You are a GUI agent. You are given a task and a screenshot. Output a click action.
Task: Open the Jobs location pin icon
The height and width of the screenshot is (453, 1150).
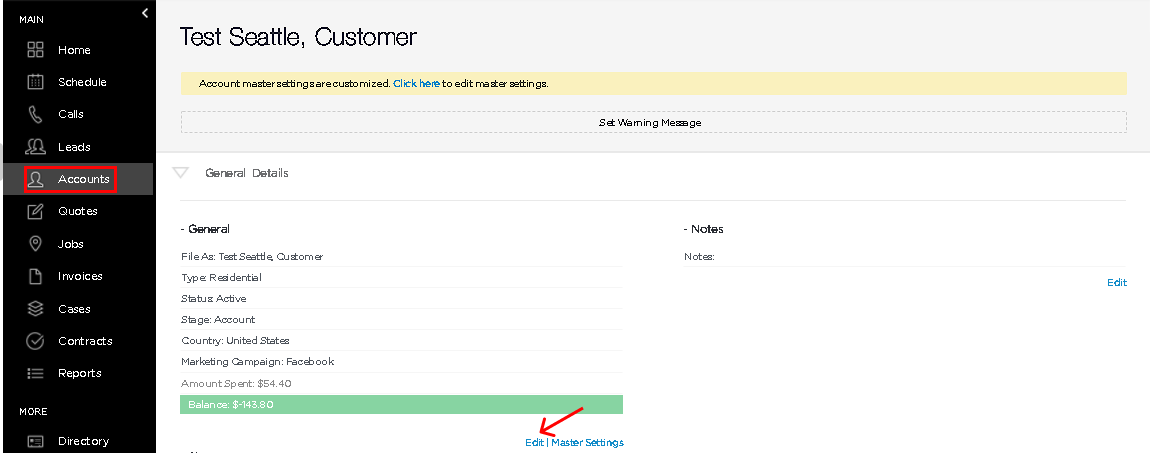[35, 244]
